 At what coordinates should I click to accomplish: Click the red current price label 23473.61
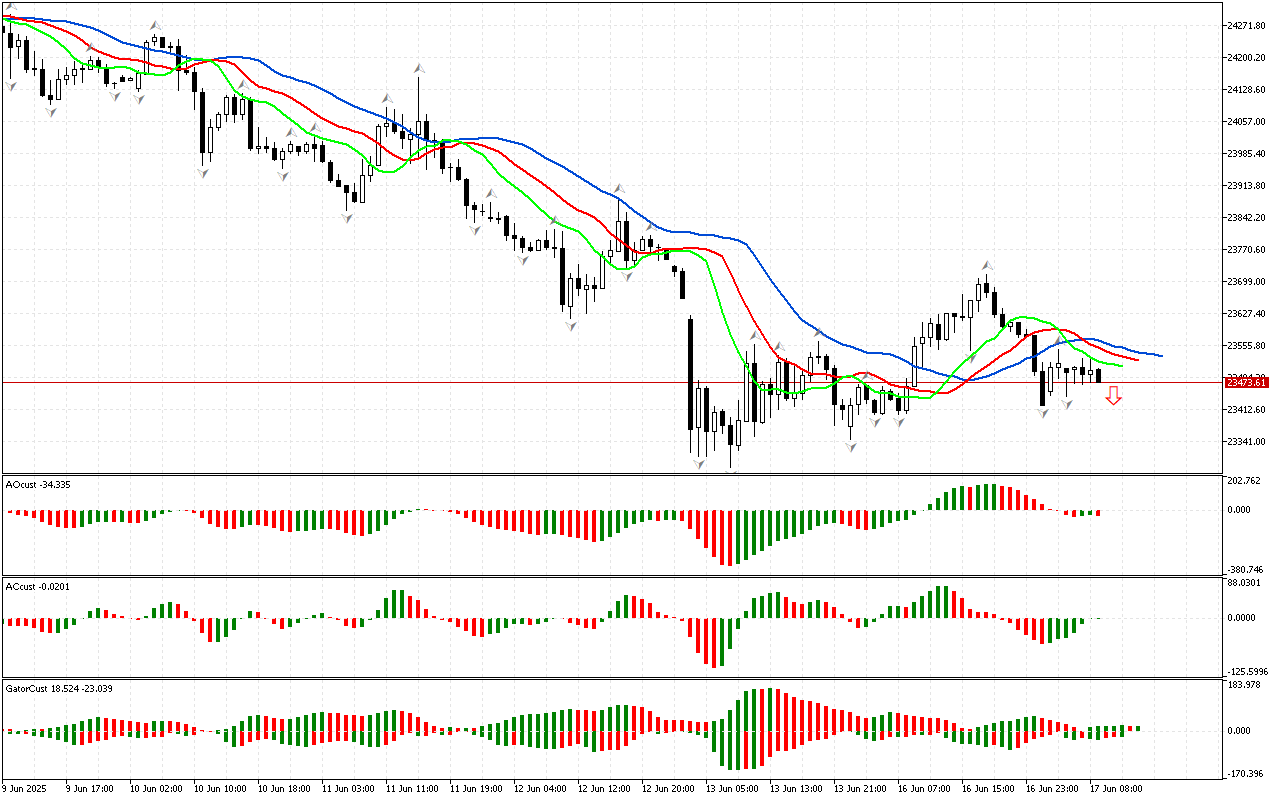click(x=1246, y=382)
